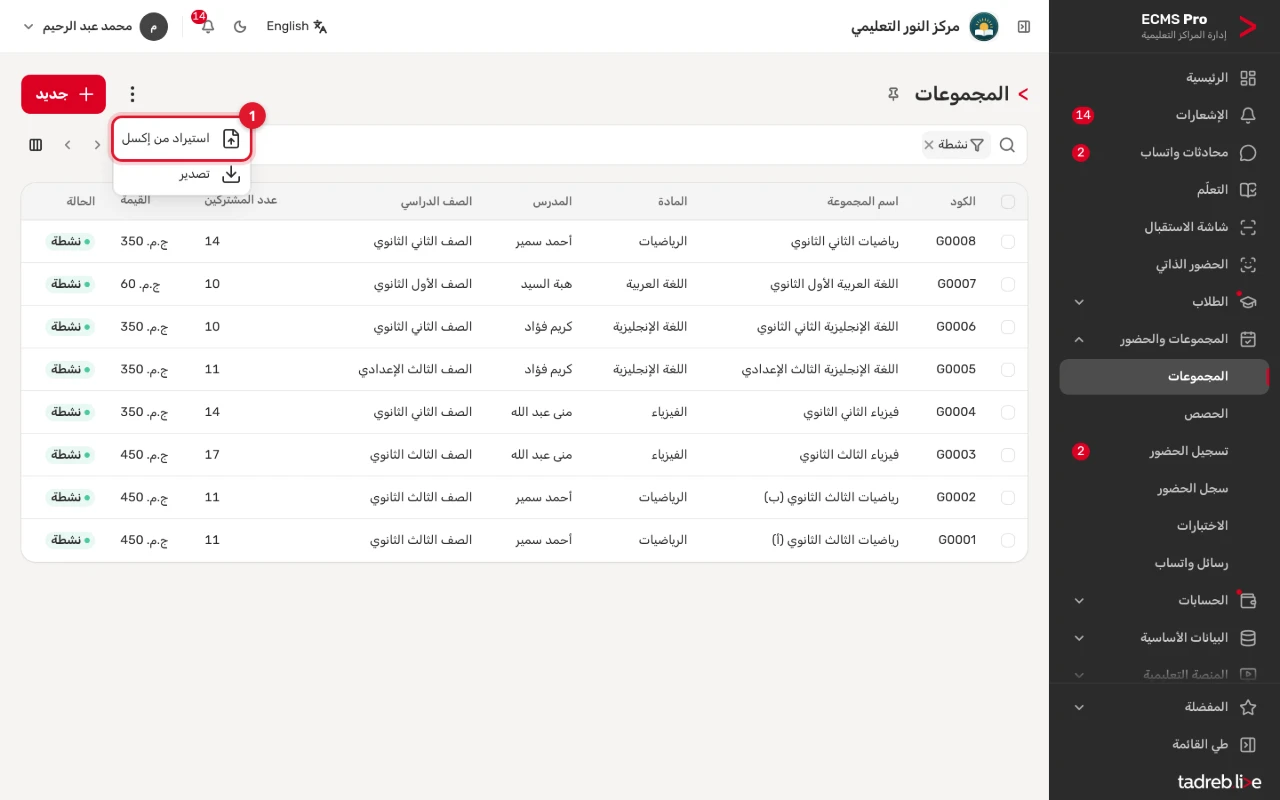Image resolution: width=1280 pixels, height=800 pixels.
Task: Open الإشعارات in the sidebar
Action: 1164,115
